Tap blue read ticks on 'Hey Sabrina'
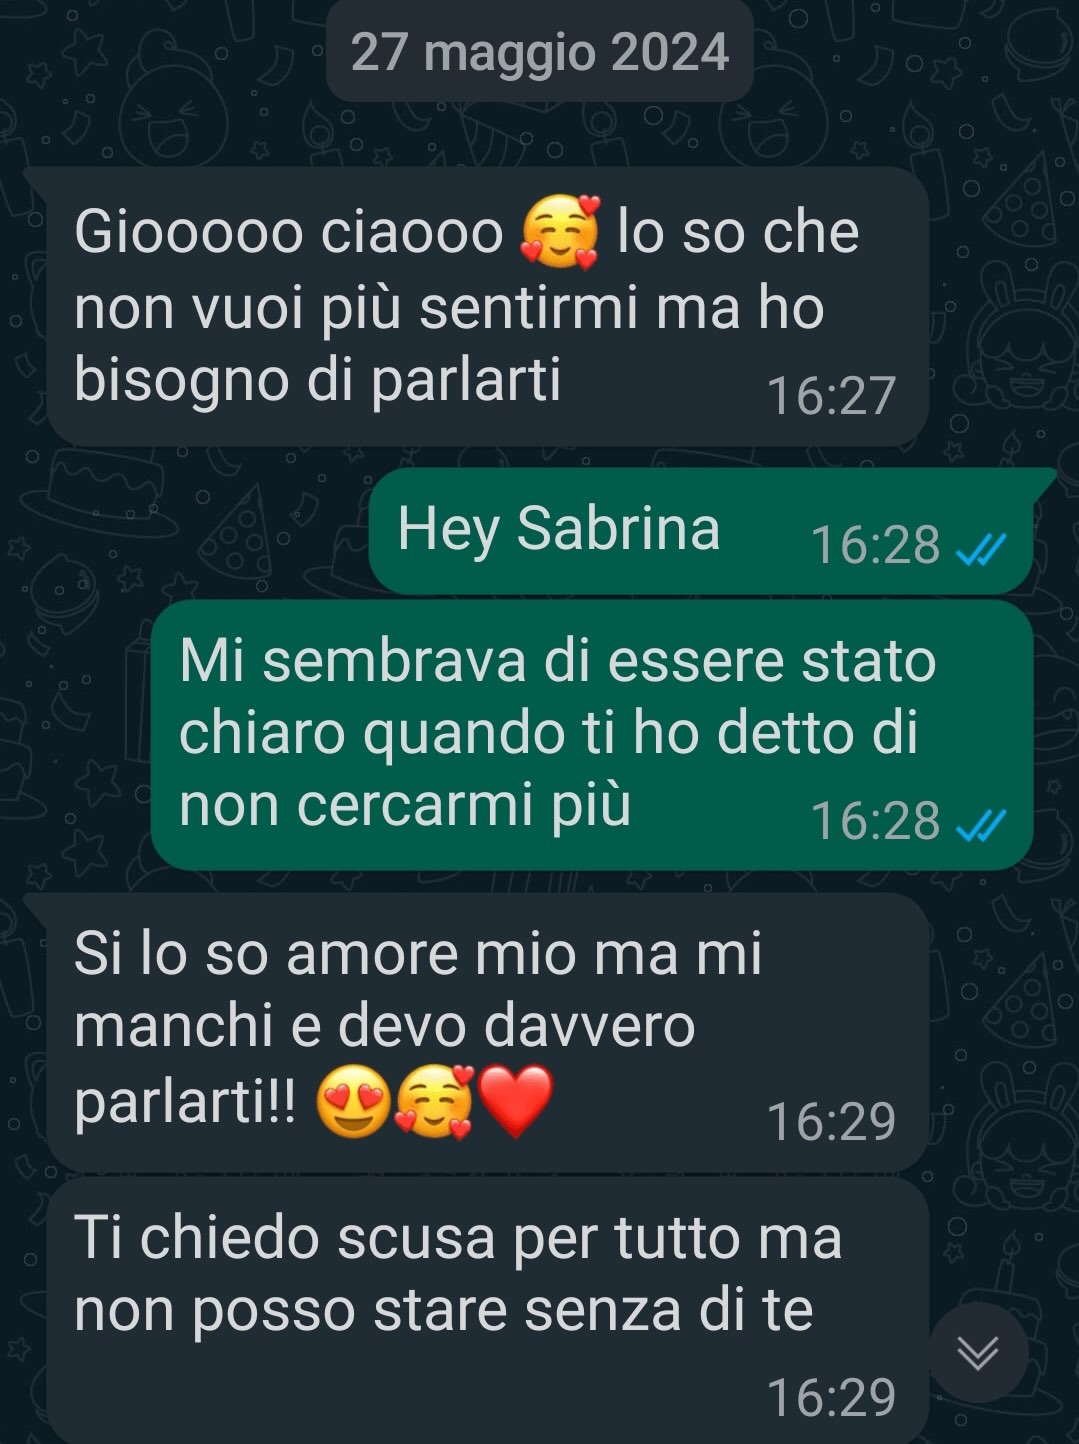 point(981,548)
